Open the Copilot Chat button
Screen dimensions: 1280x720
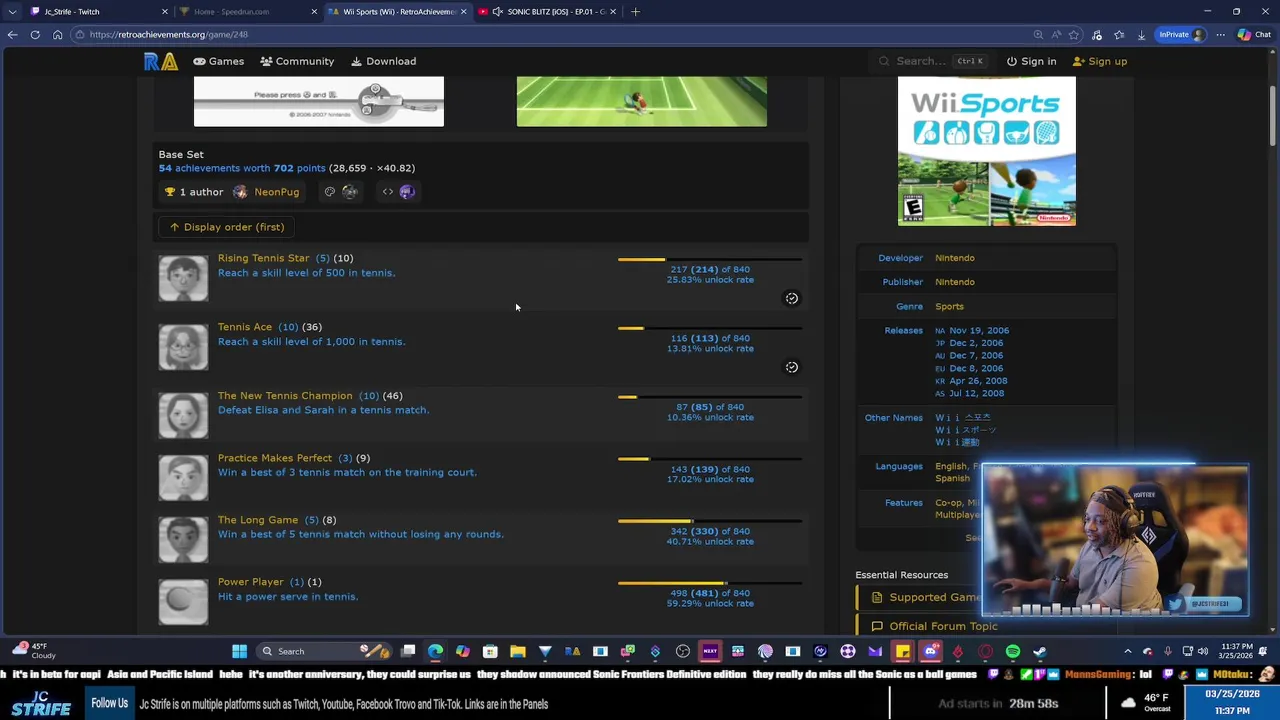pyautogui.click(x=1254, y=34)
